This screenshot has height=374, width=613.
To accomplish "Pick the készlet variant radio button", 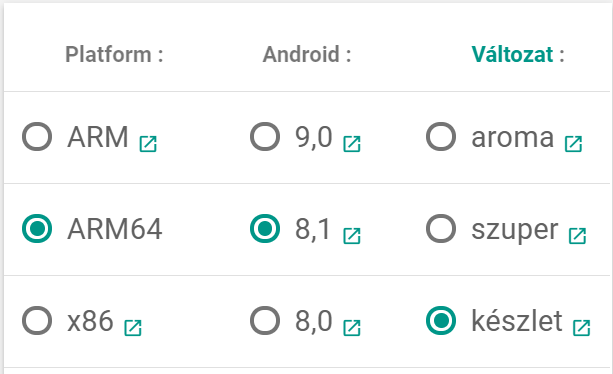I will point(441,321).
